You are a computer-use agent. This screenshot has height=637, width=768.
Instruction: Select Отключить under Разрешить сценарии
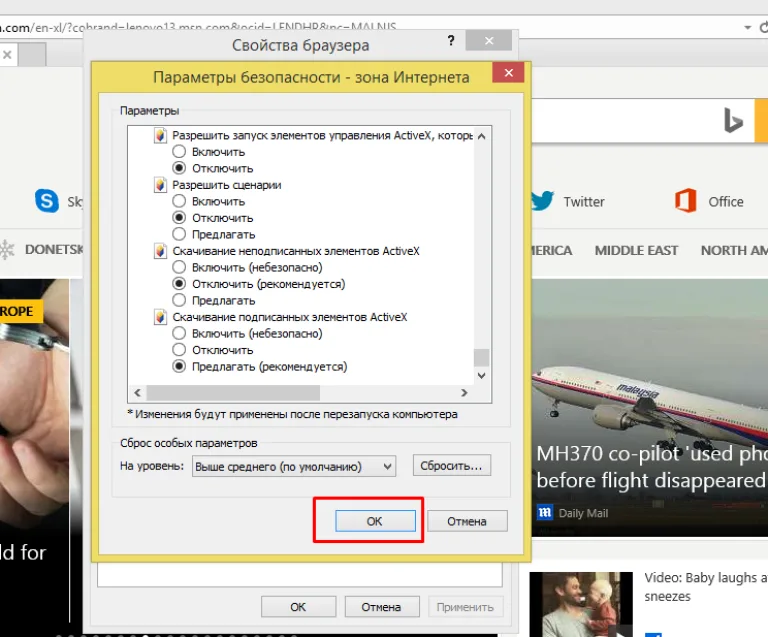tap(179, 218)
